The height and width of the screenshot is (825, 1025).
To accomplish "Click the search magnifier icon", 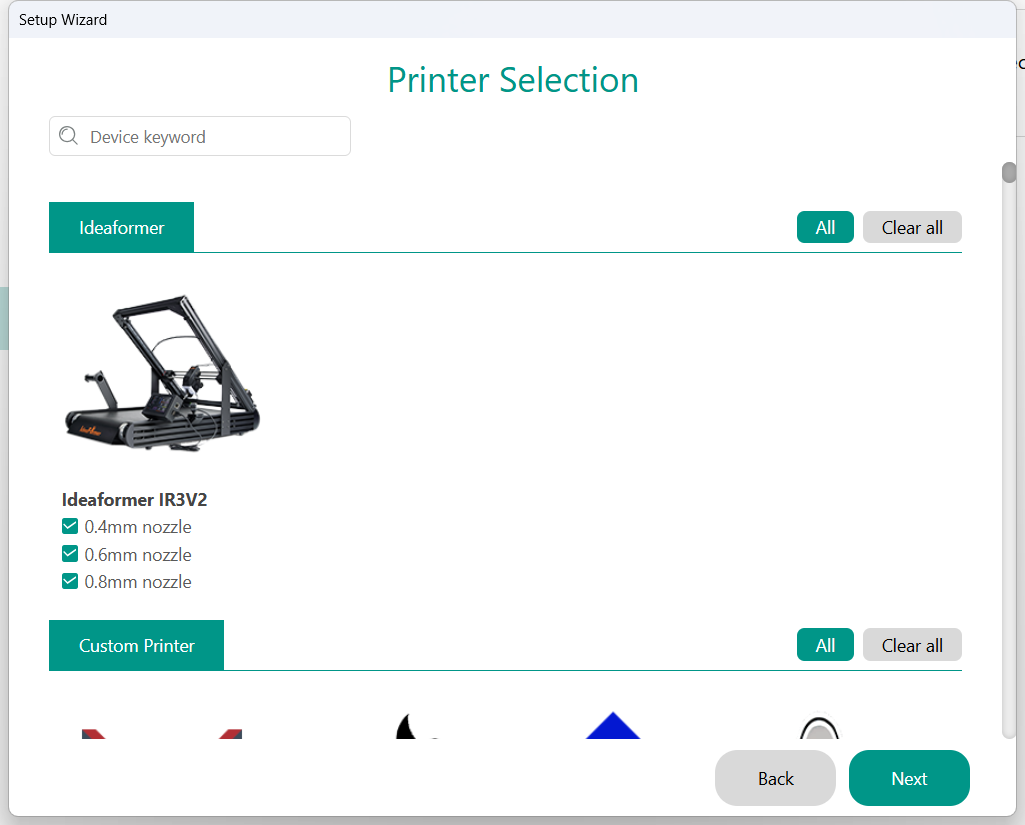I will click(68, 136).
